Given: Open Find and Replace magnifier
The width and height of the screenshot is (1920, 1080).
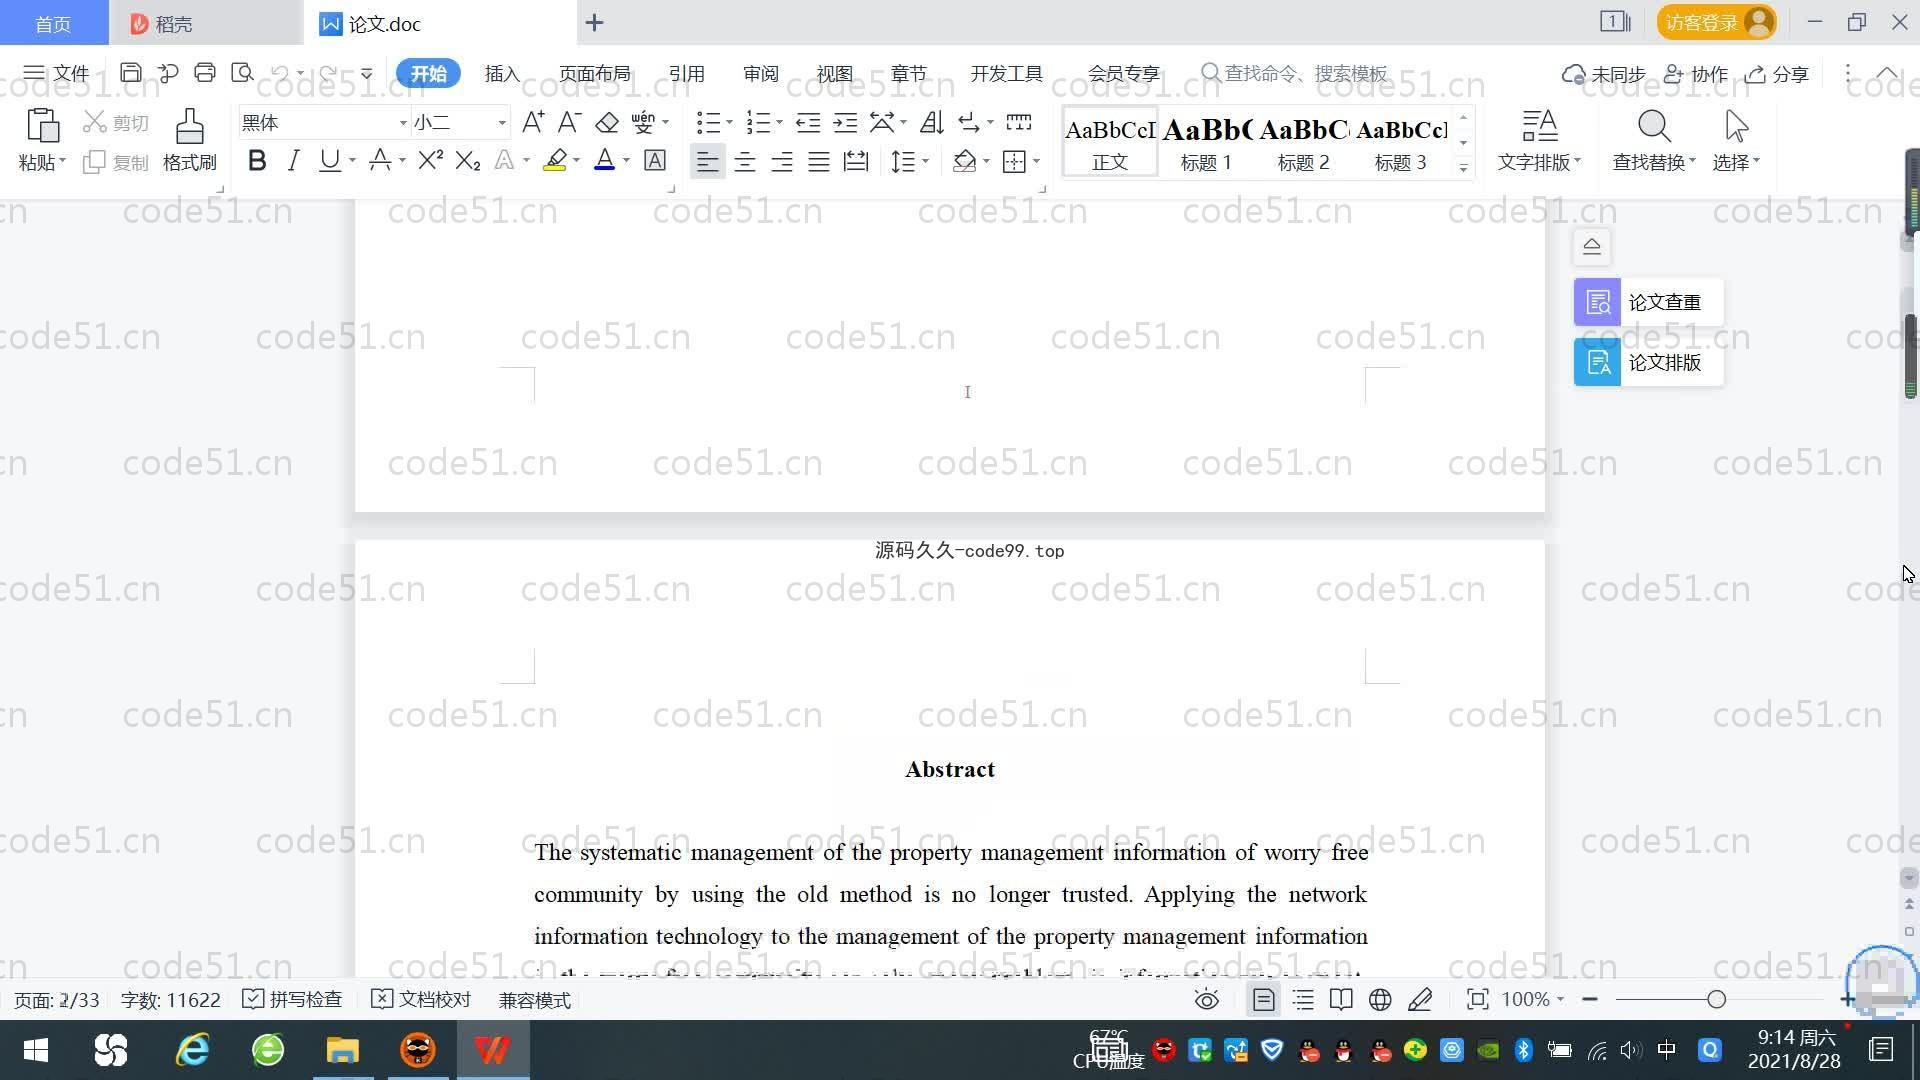Looking at the screenshot, I should coord(1654,127).
